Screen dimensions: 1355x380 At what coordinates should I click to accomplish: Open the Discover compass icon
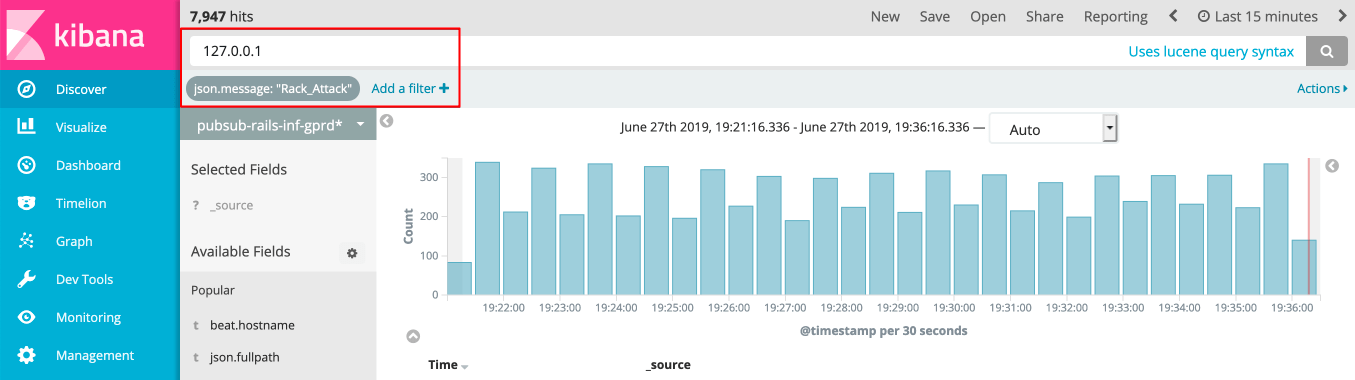27,89
